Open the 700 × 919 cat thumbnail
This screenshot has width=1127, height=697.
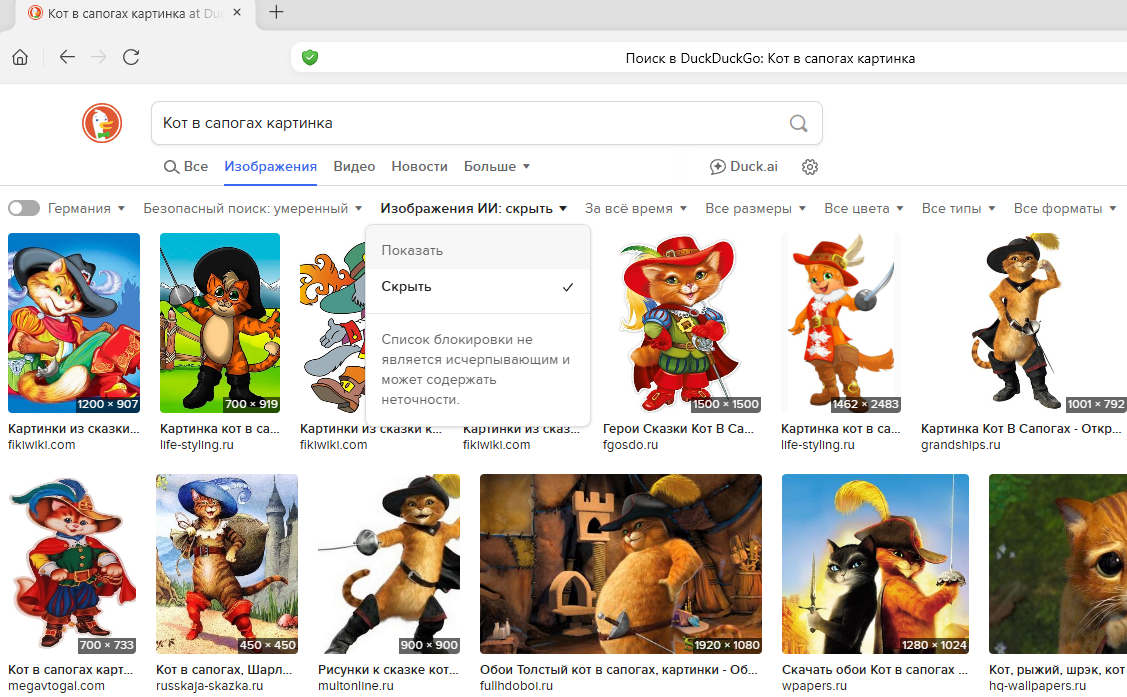[x=220, y=323]
